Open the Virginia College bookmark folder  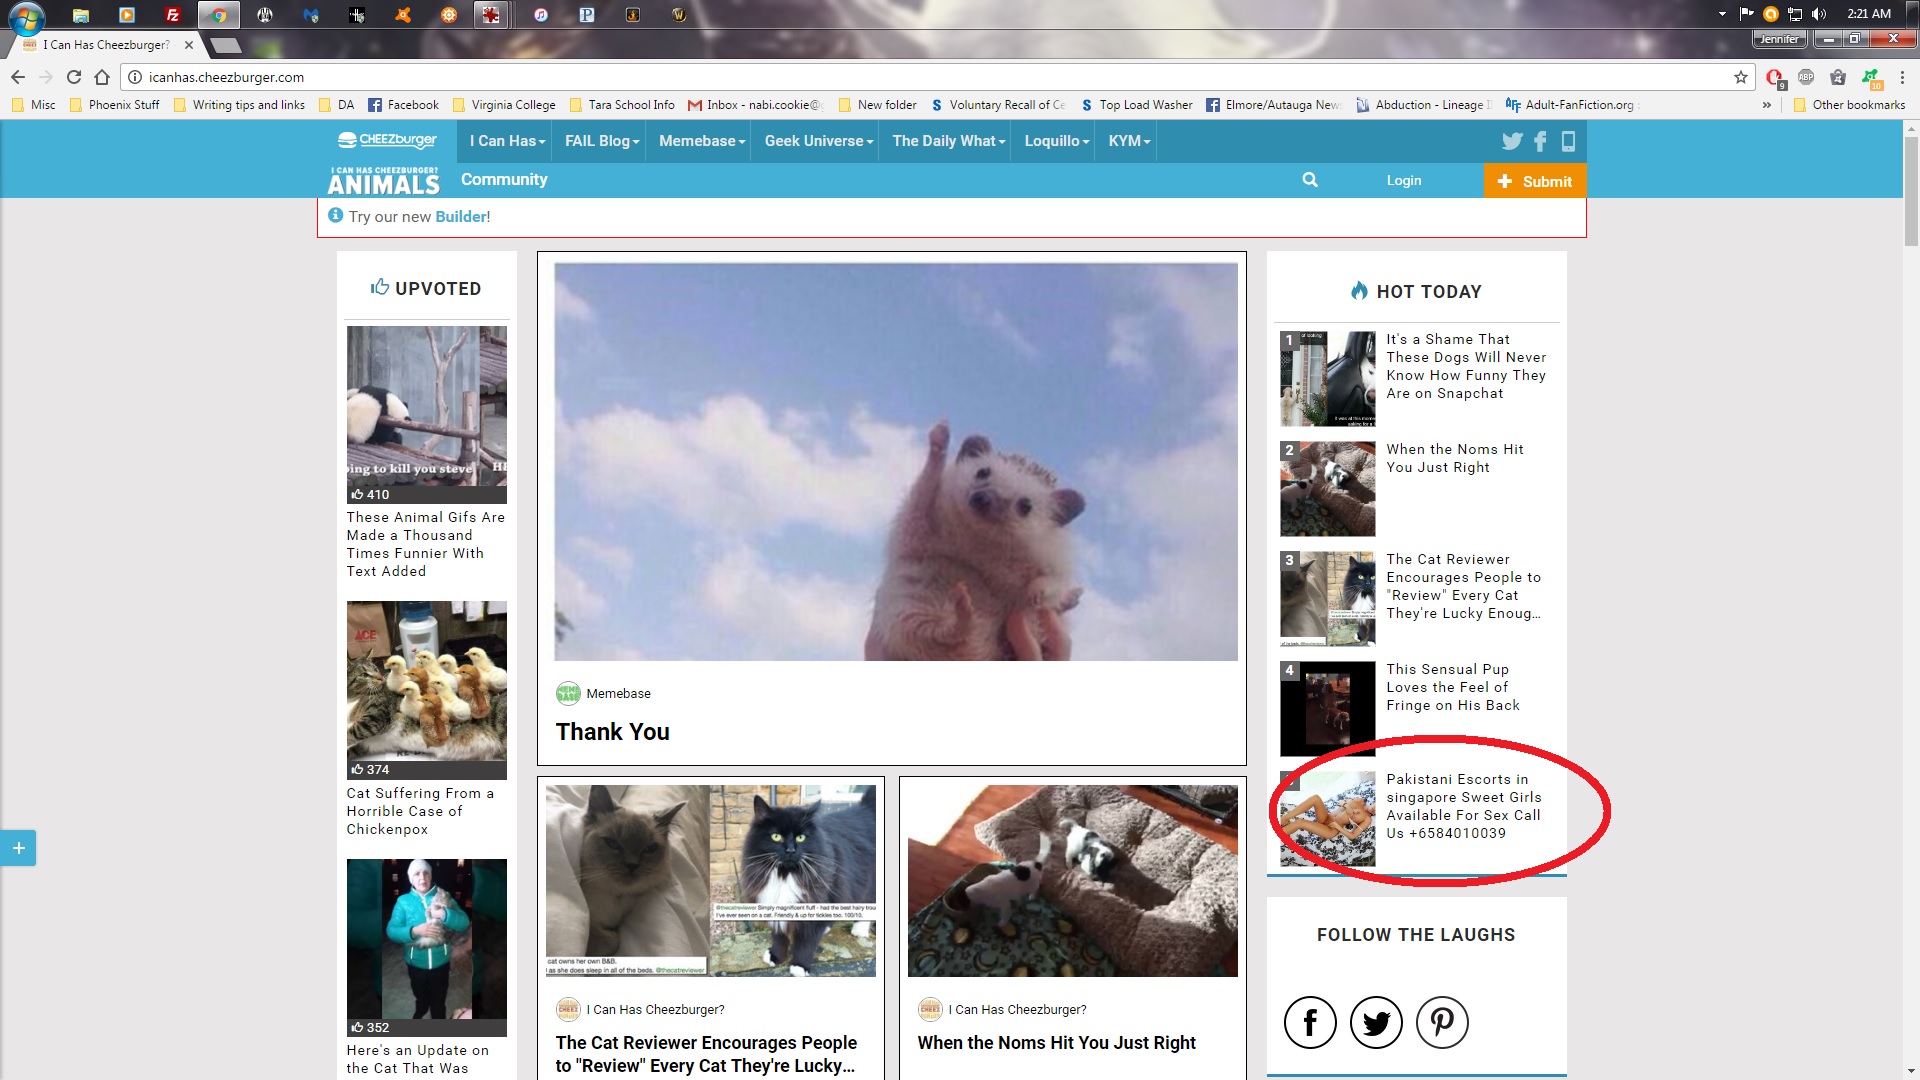tap(504, 105)
